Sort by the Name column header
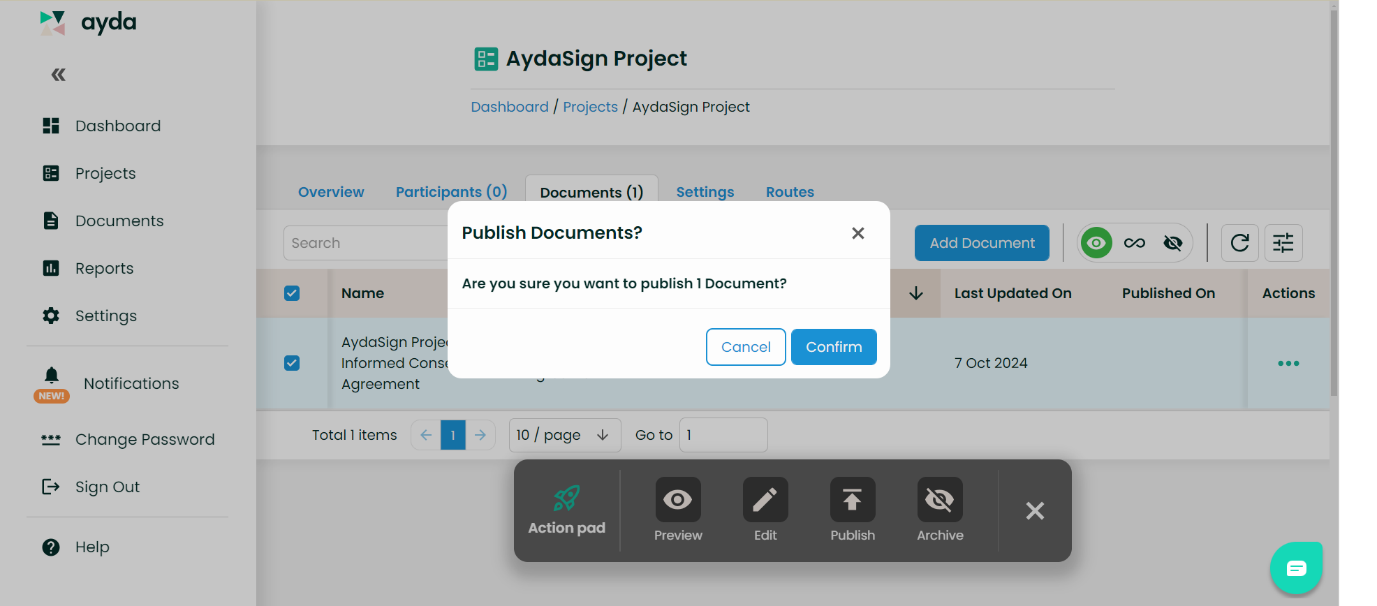The height and width of the screenshot is (606, 1377). click(x=363, y=293)
